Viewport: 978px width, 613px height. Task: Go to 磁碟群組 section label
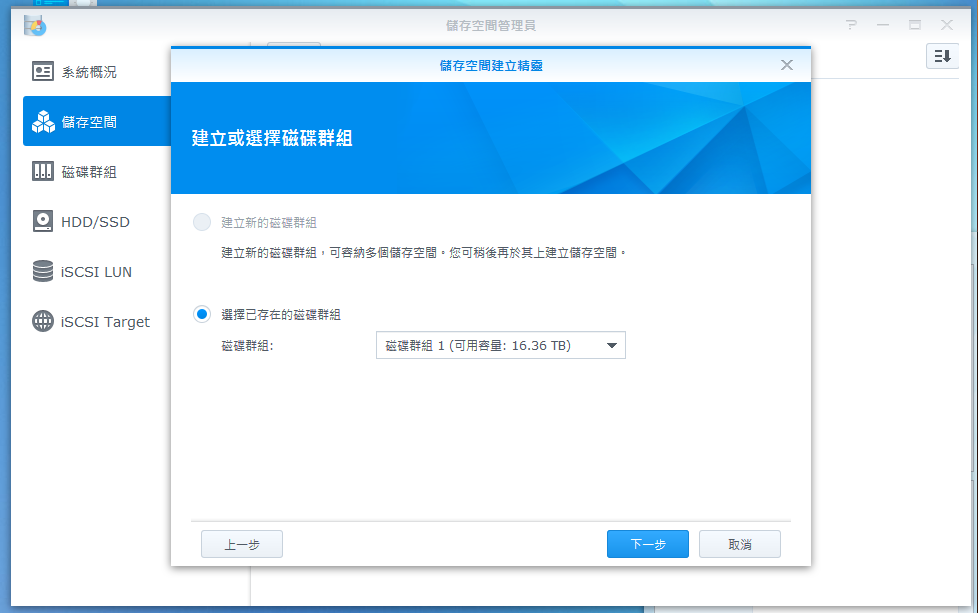click(89, 171)
